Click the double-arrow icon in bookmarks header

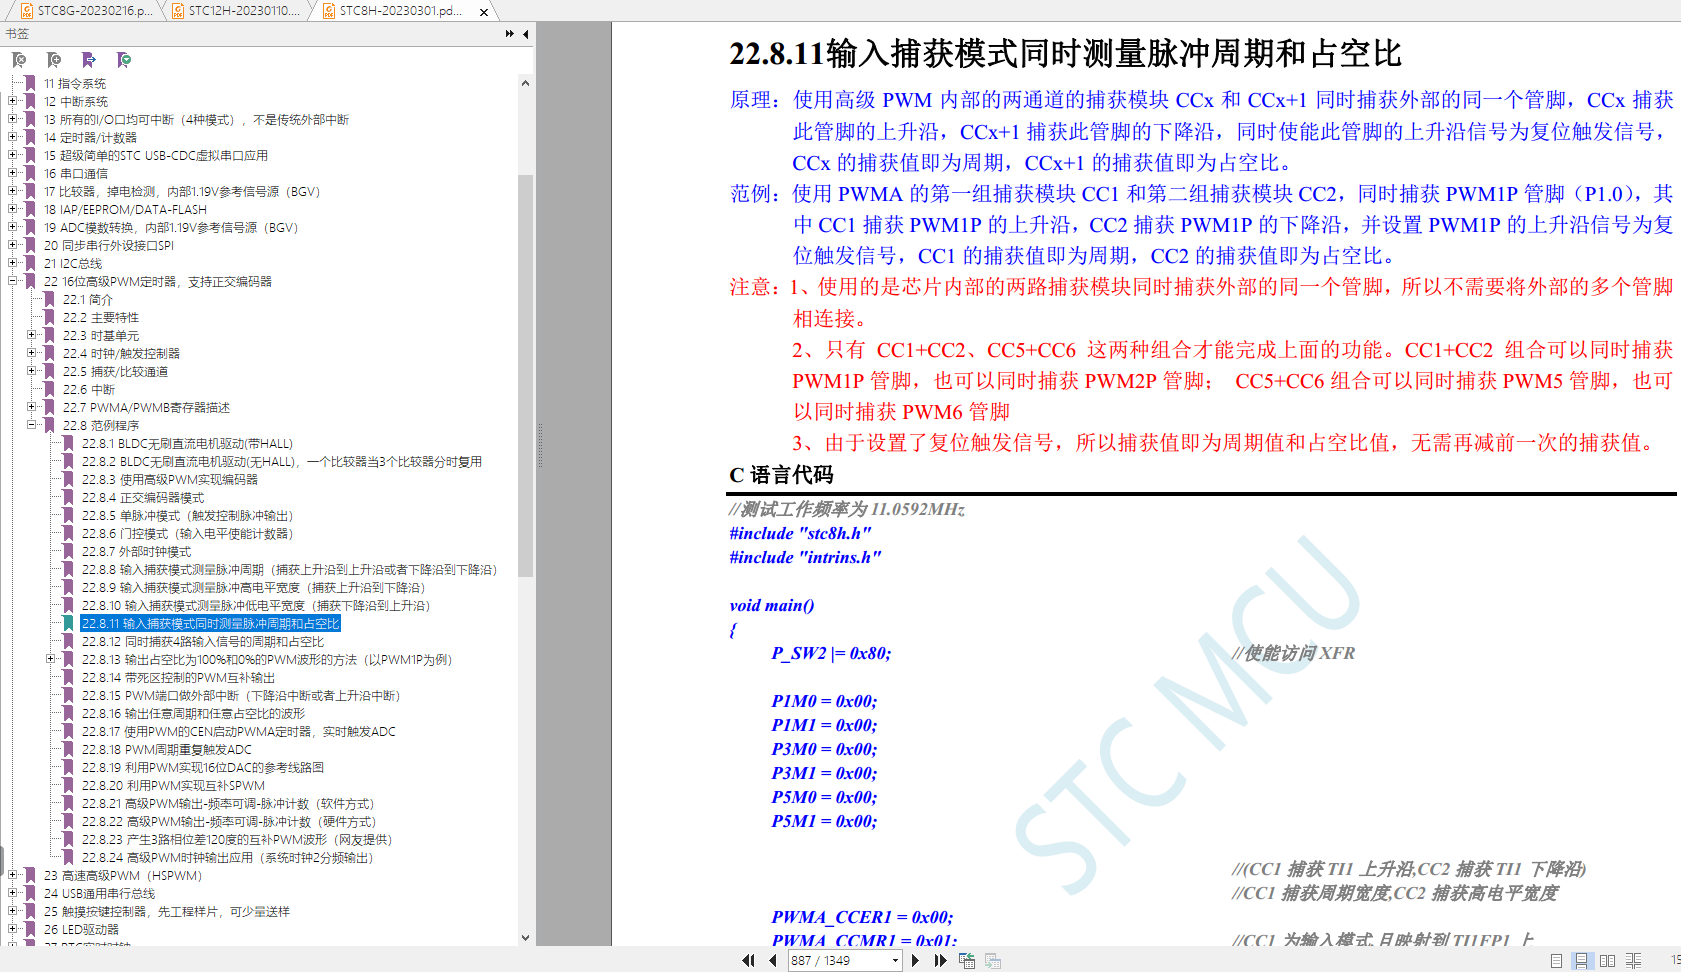(510, 34)
